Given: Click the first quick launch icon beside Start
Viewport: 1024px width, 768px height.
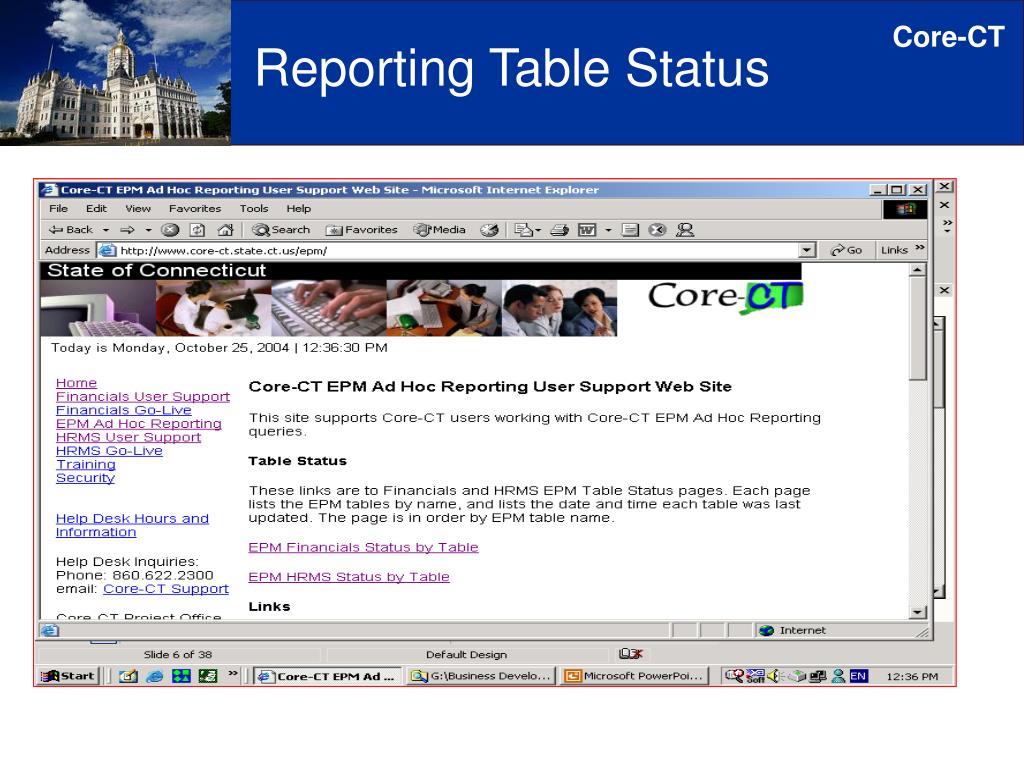Looking at the screenshot, I should click(128, 677).
